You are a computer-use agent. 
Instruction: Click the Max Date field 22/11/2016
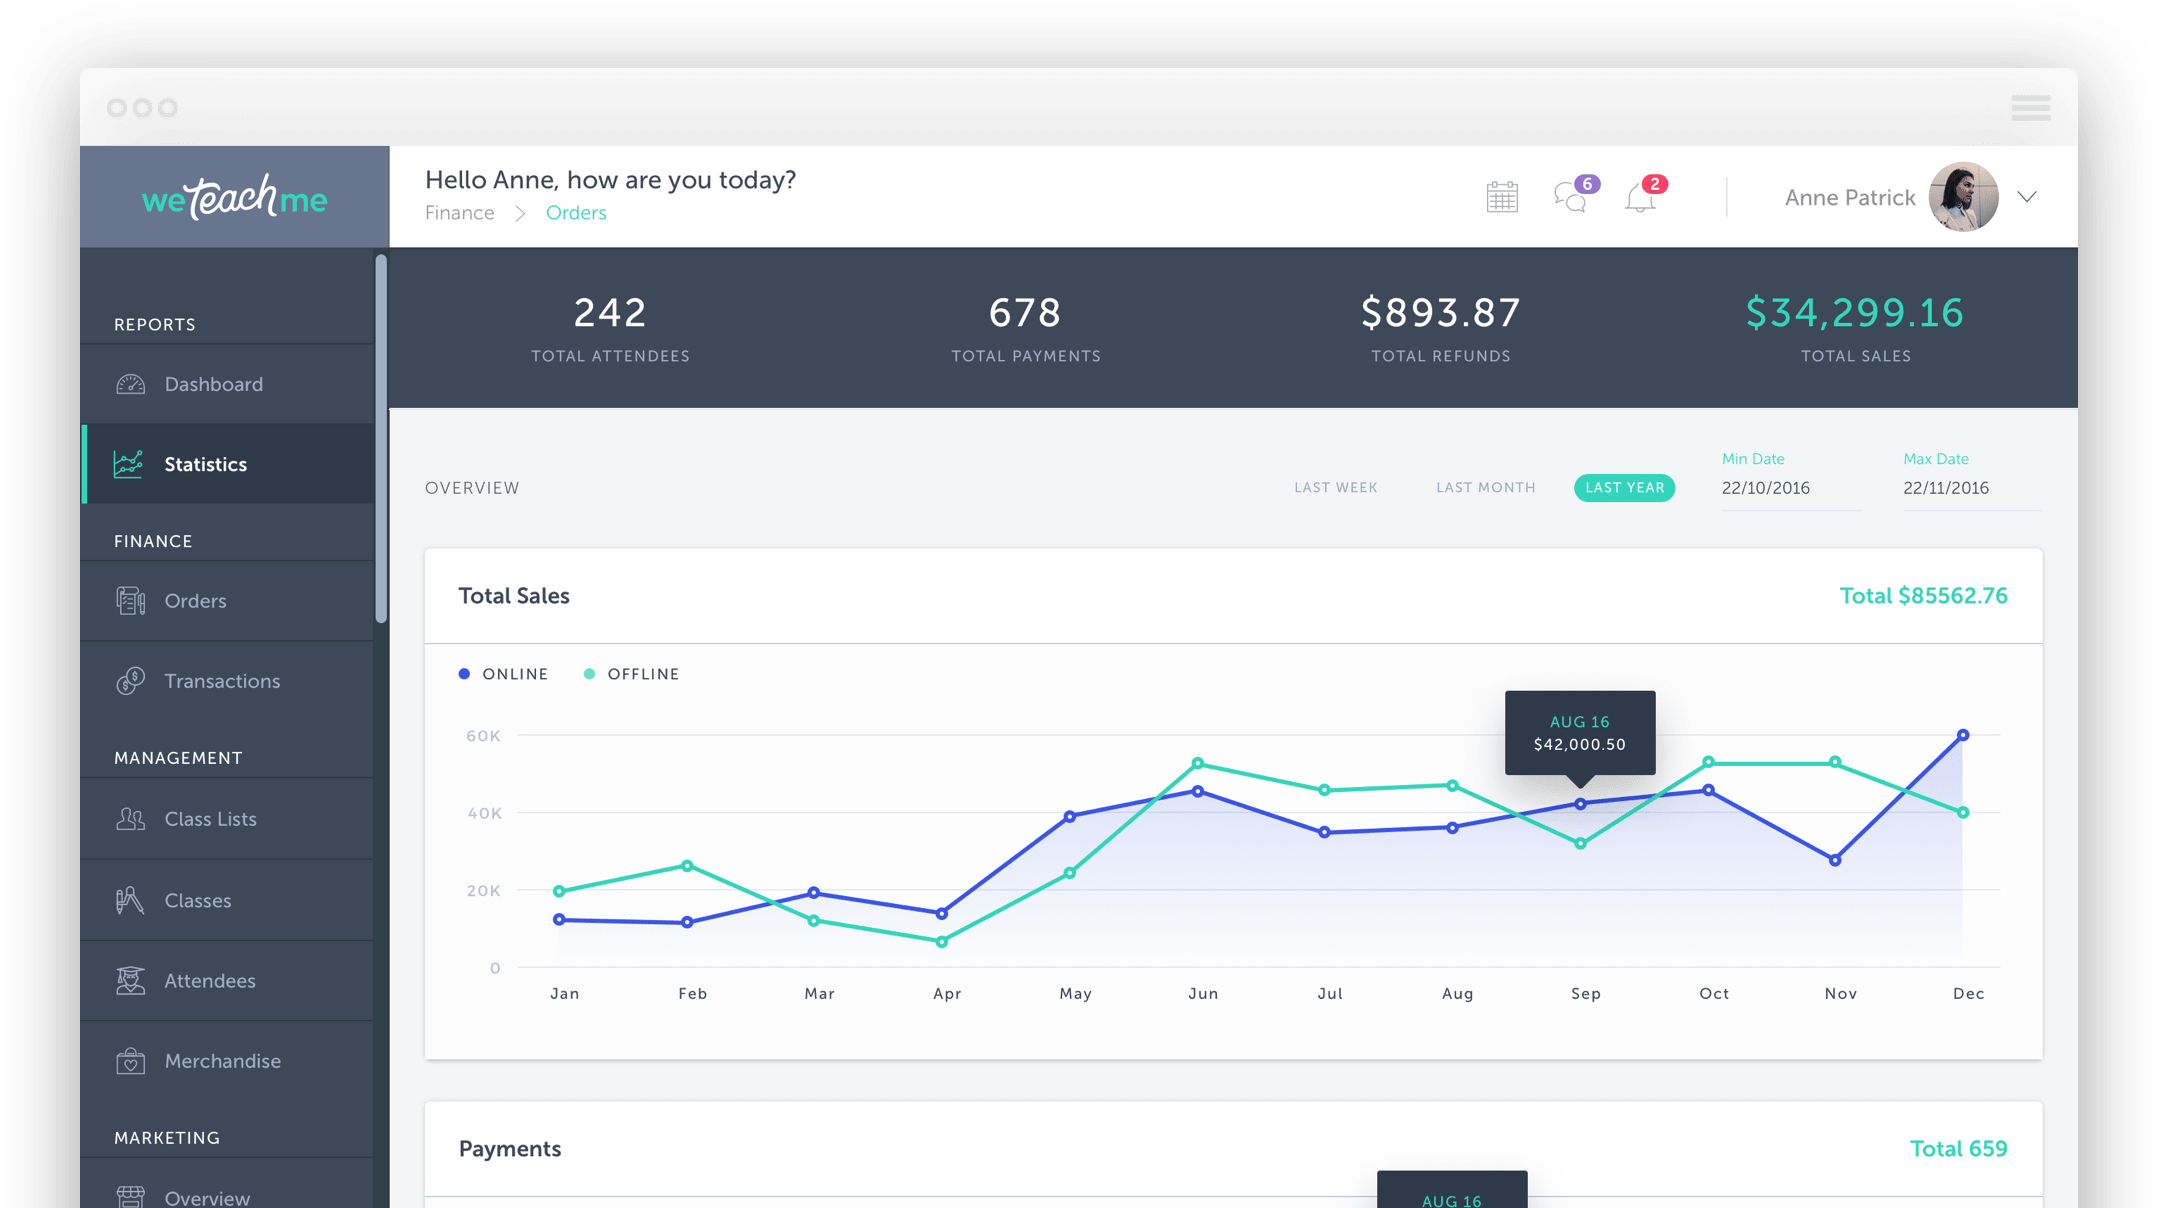click(1972, 488)
